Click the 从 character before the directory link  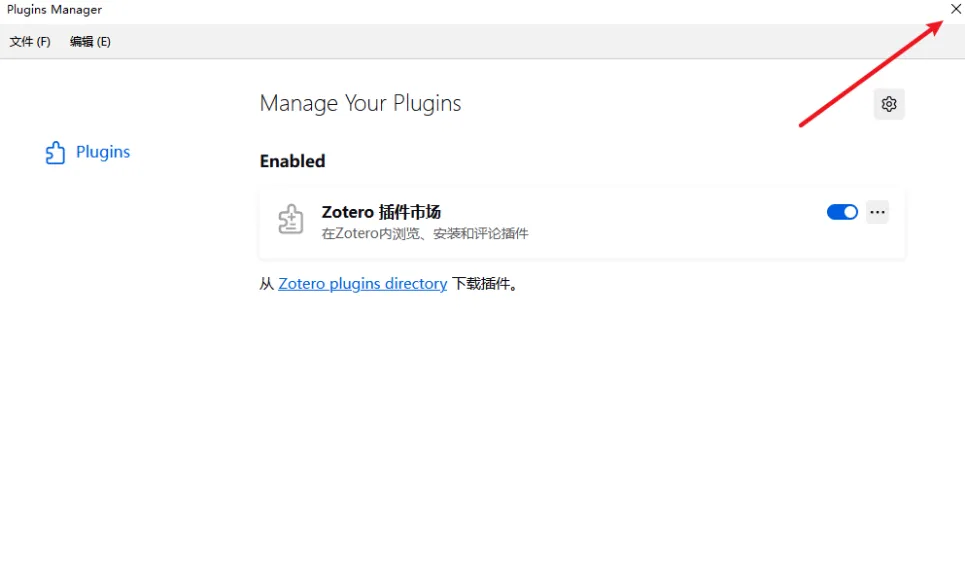(267, 284)
